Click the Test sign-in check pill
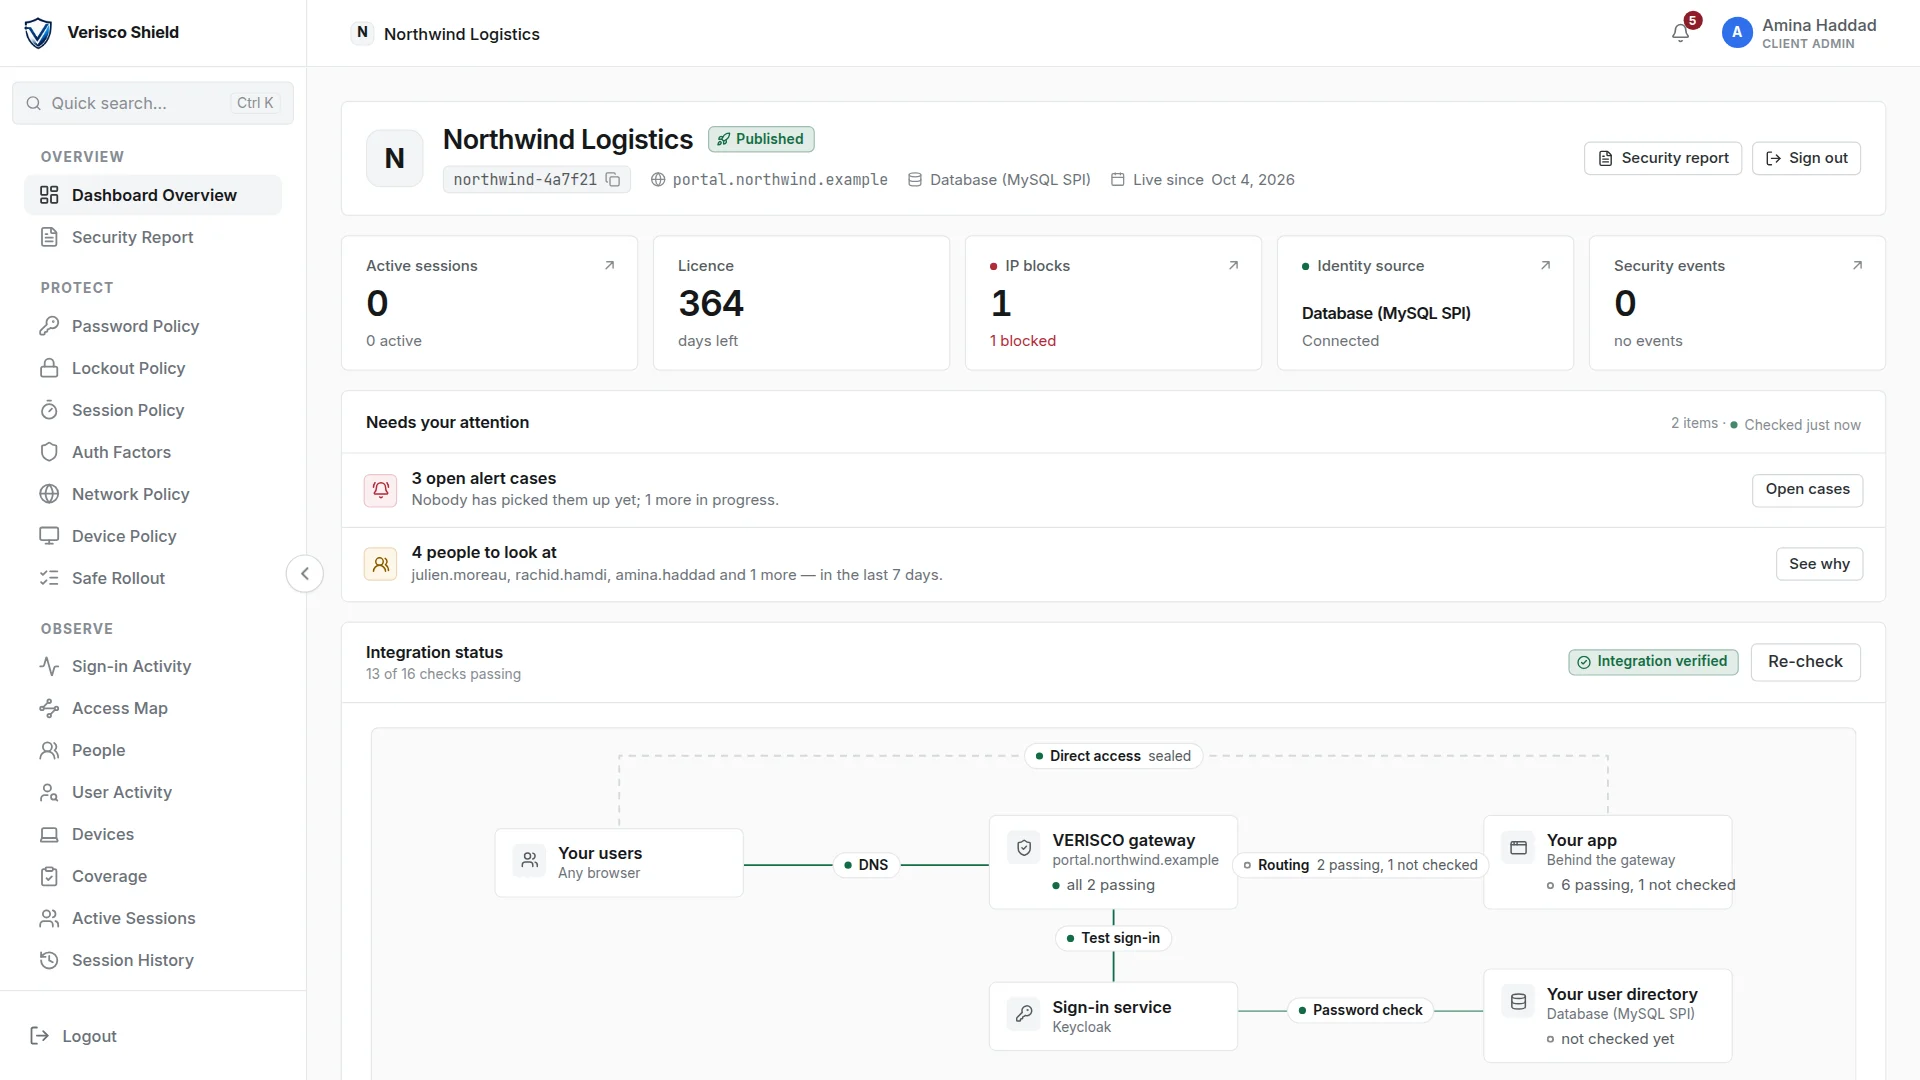 (x=1113, y=938)
